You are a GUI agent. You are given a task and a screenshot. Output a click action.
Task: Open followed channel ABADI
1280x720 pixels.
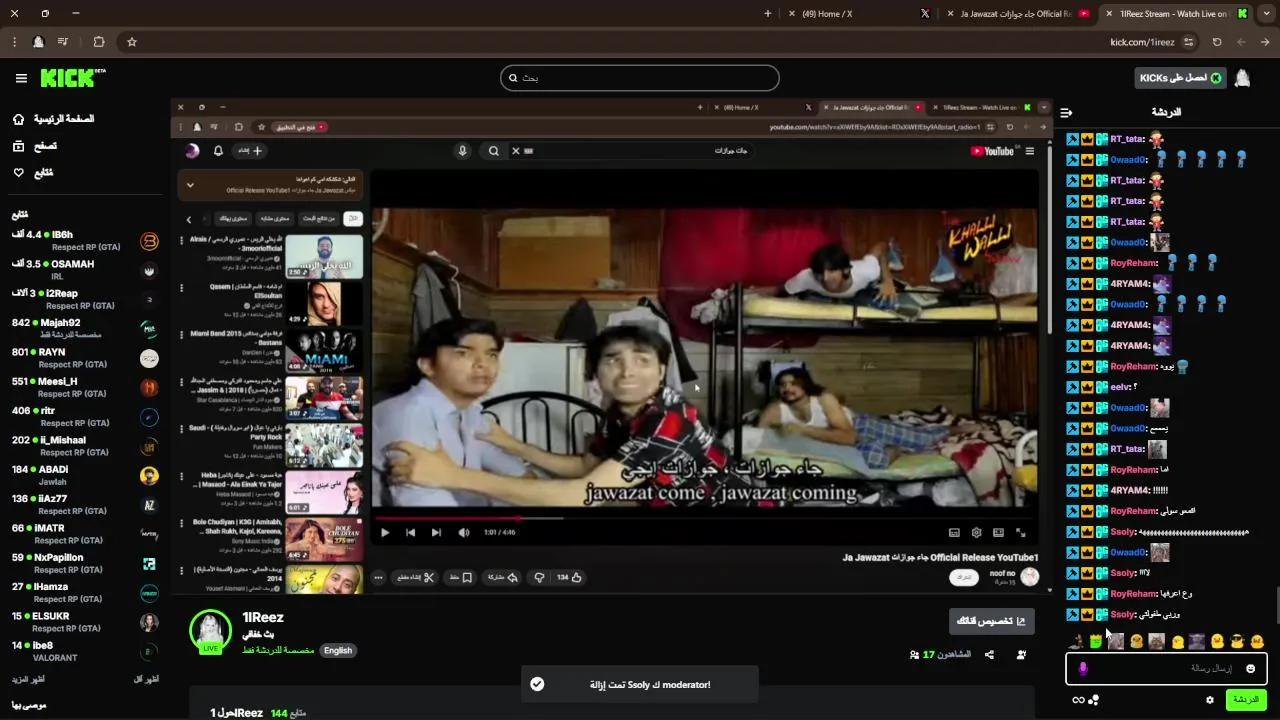click(x=84, y=475)
